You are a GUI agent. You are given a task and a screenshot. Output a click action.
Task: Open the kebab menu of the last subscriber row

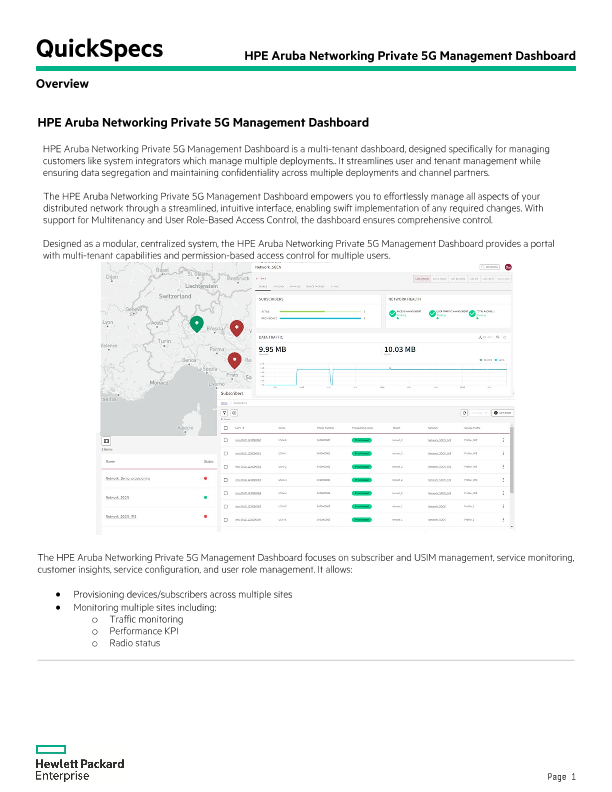point(503,519)
